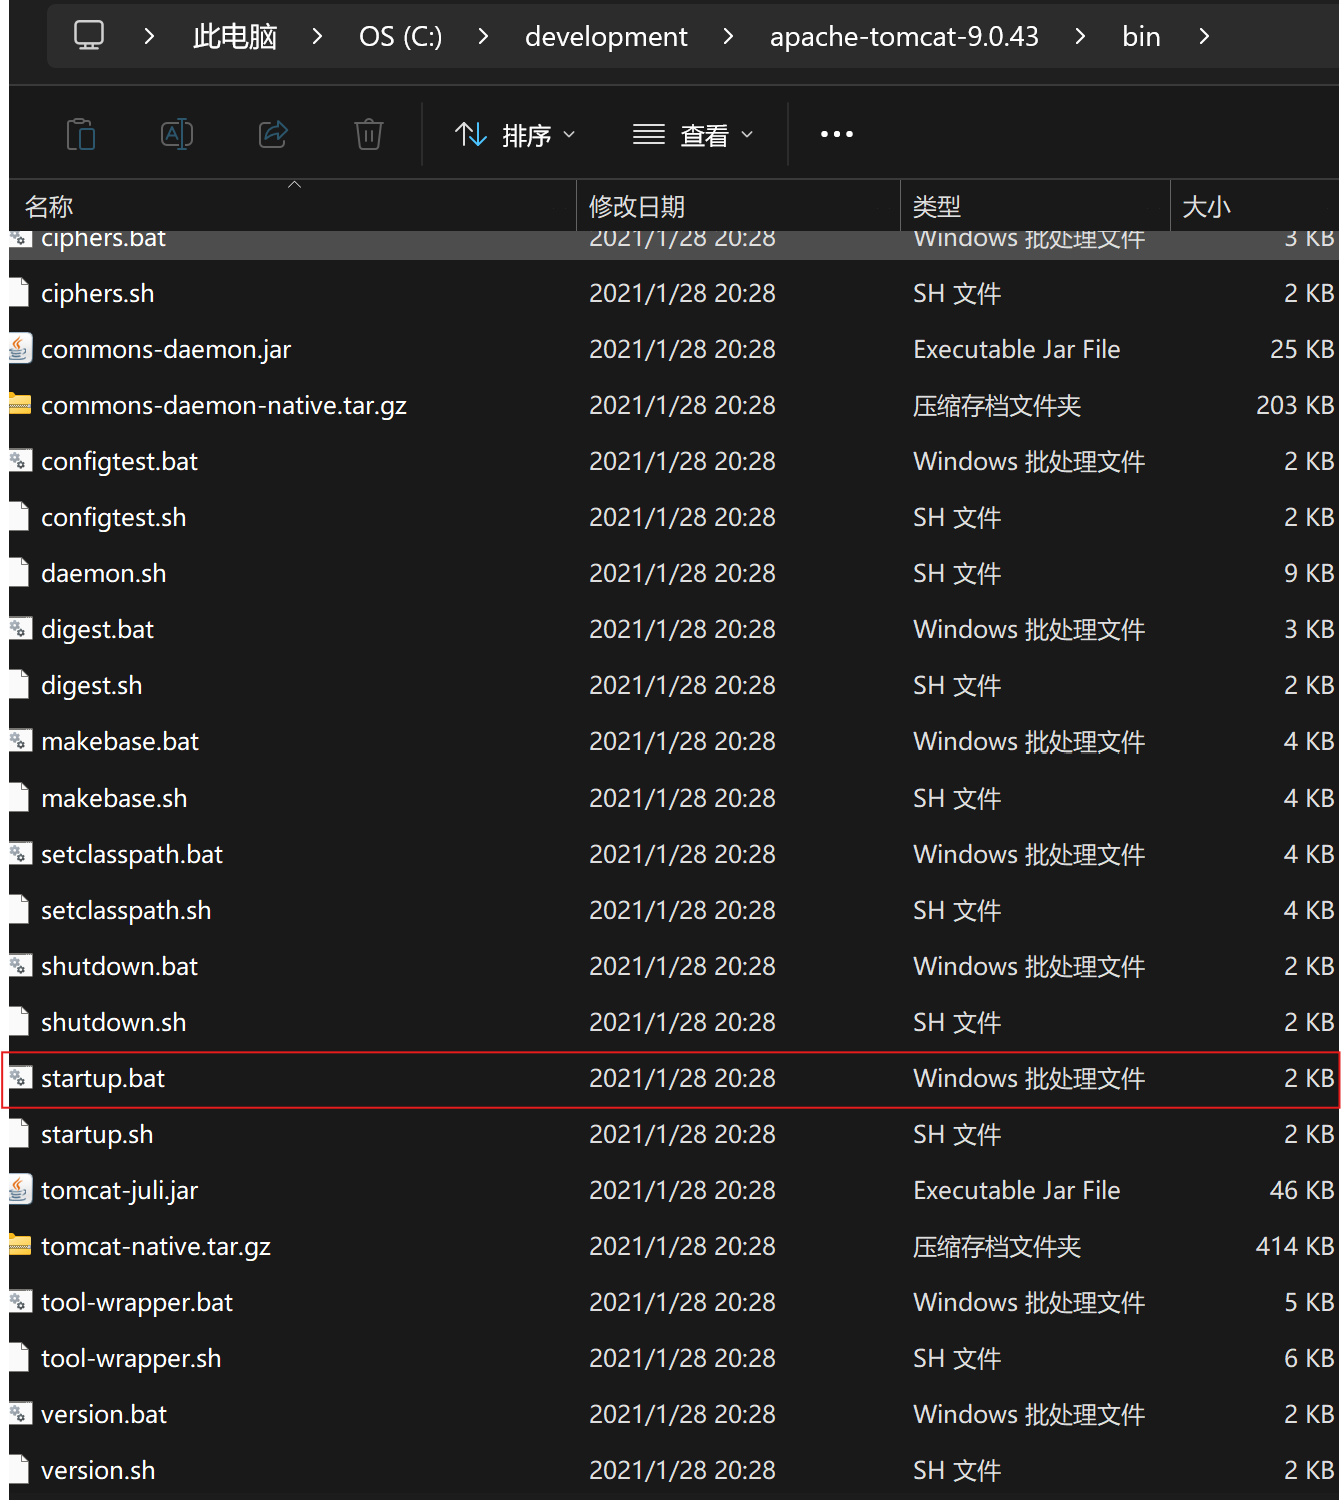Sort by 名称 column header

coord(292,206)
